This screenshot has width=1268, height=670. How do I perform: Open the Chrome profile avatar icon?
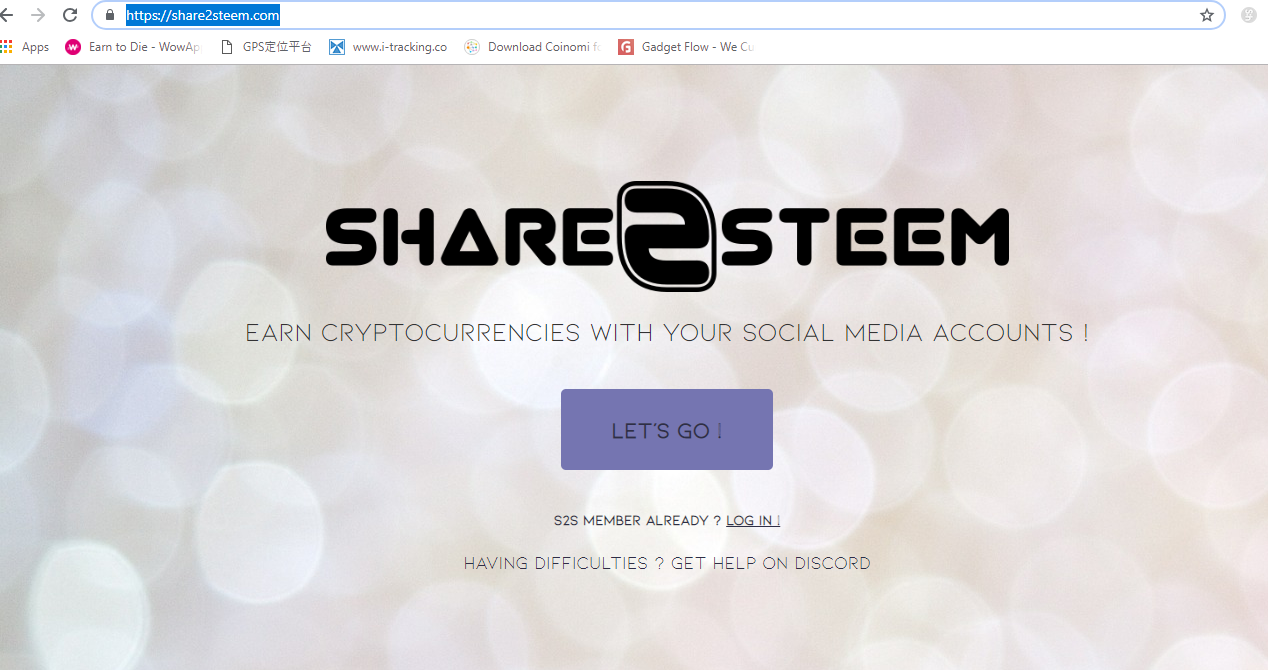pyautogui.click(x=1249, y=15)
